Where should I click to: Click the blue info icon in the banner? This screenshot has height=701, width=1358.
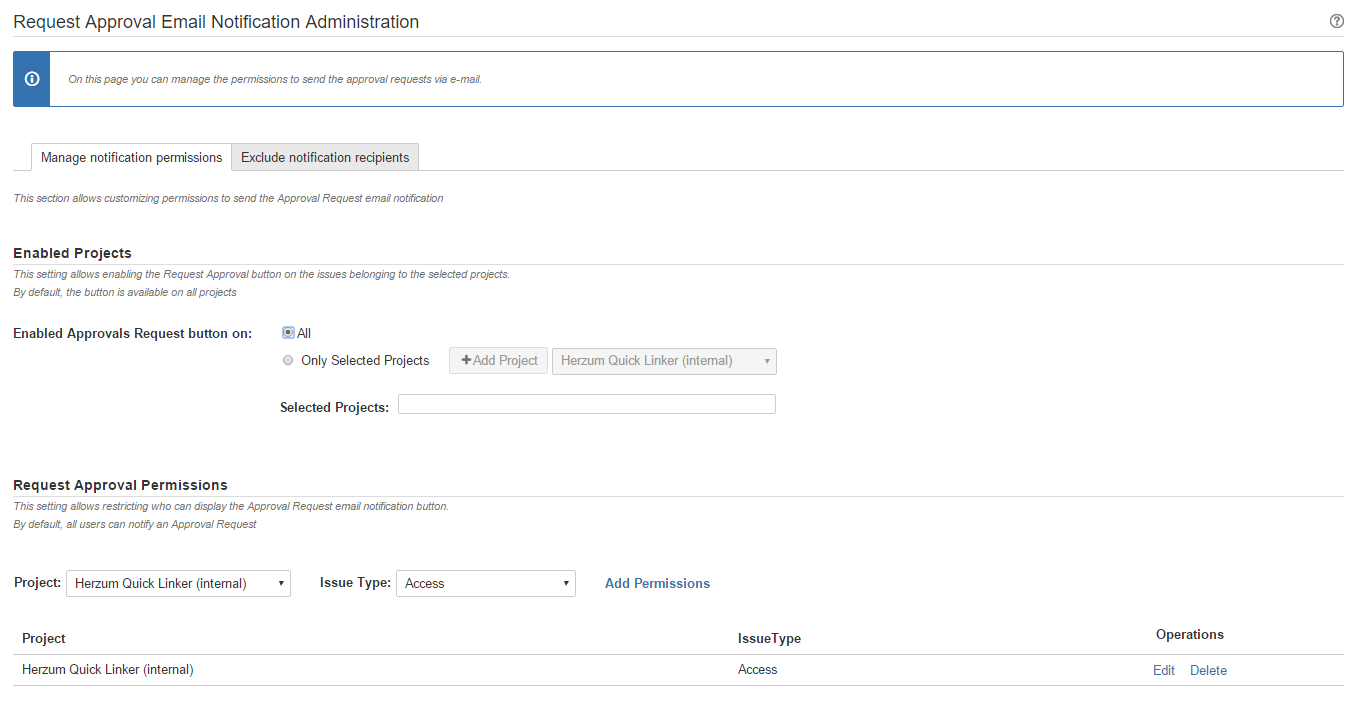click(31, 79)
